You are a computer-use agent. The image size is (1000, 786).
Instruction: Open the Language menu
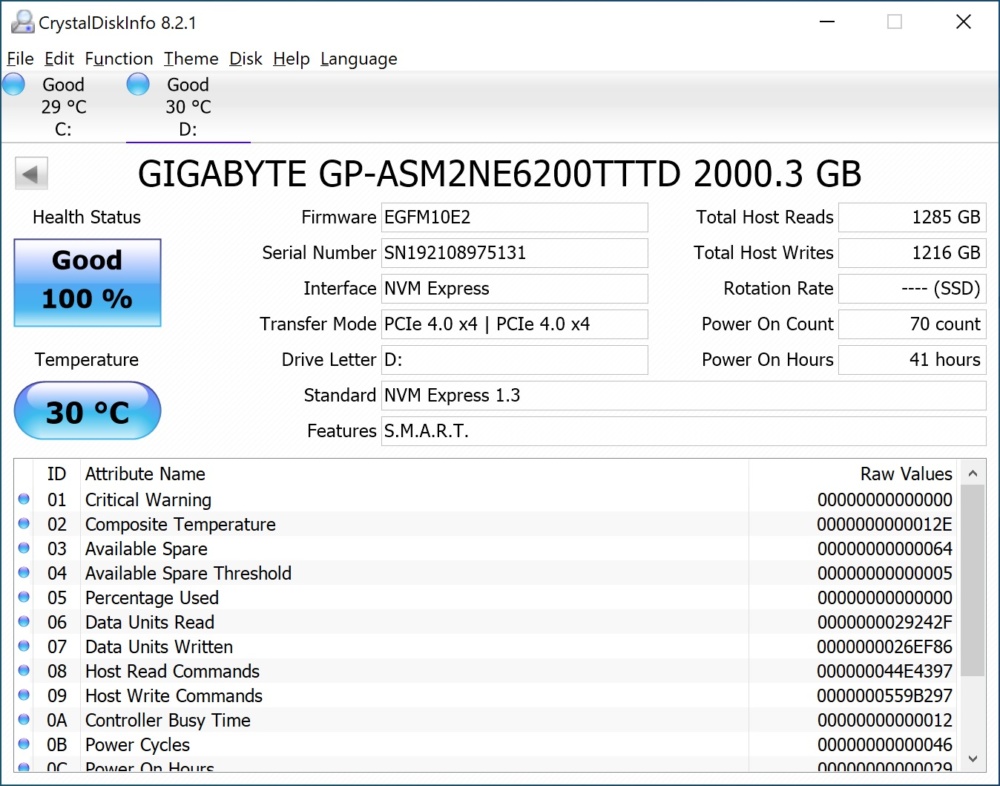point(358,59)
